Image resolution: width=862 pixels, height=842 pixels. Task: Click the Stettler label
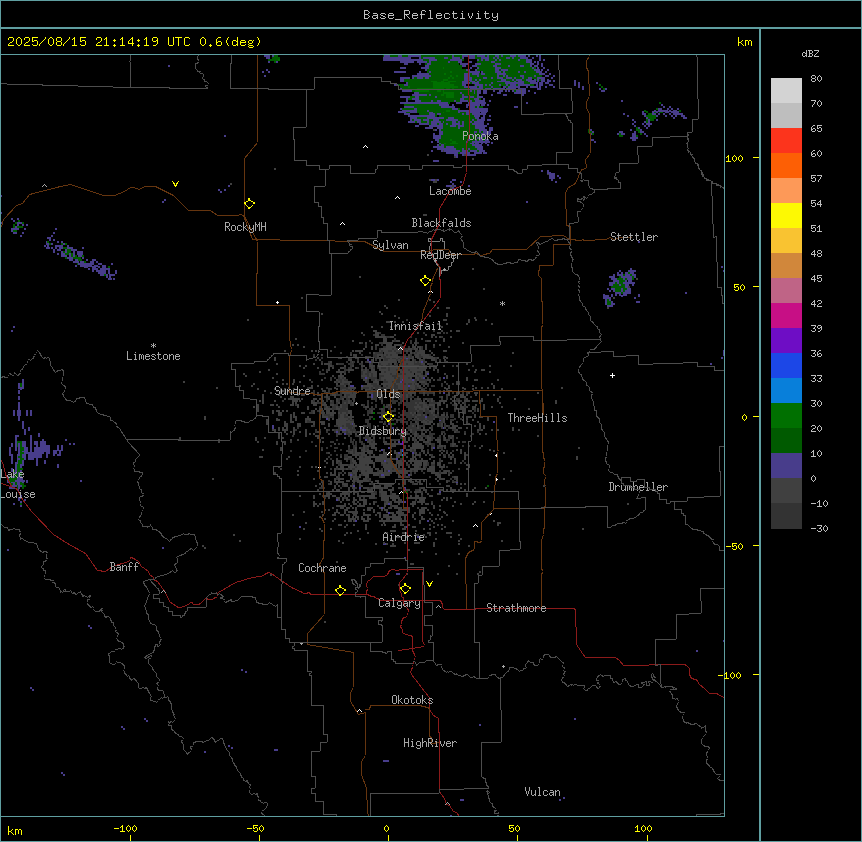pyautogui.click(x=634, y=237)
